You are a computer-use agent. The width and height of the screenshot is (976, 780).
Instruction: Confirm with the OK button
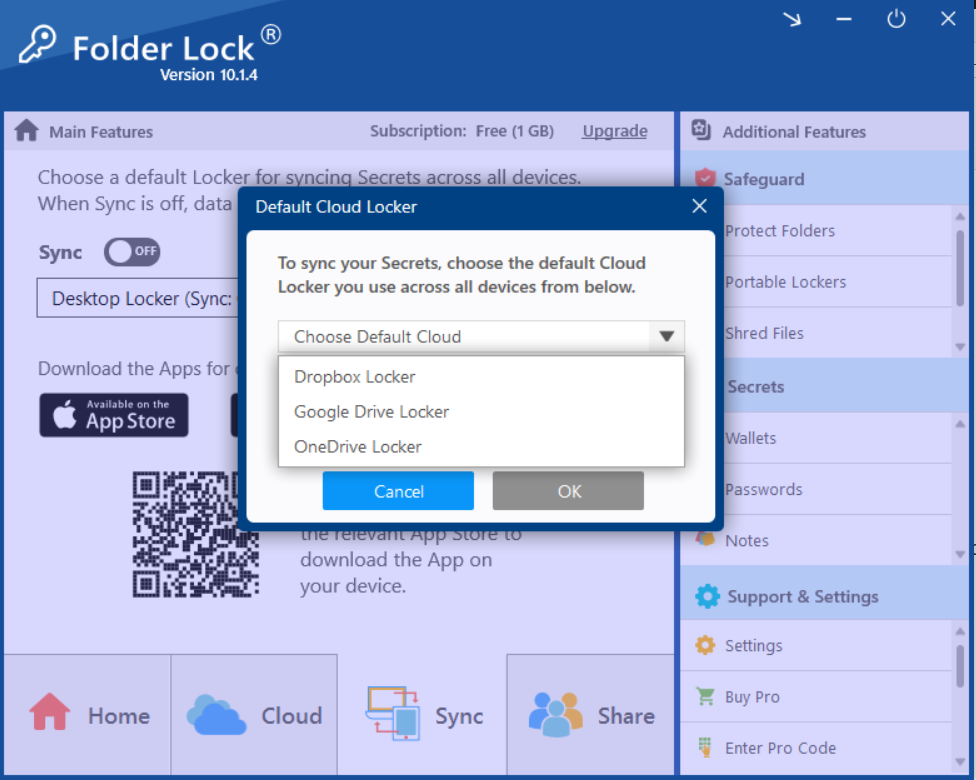point(568,491)
